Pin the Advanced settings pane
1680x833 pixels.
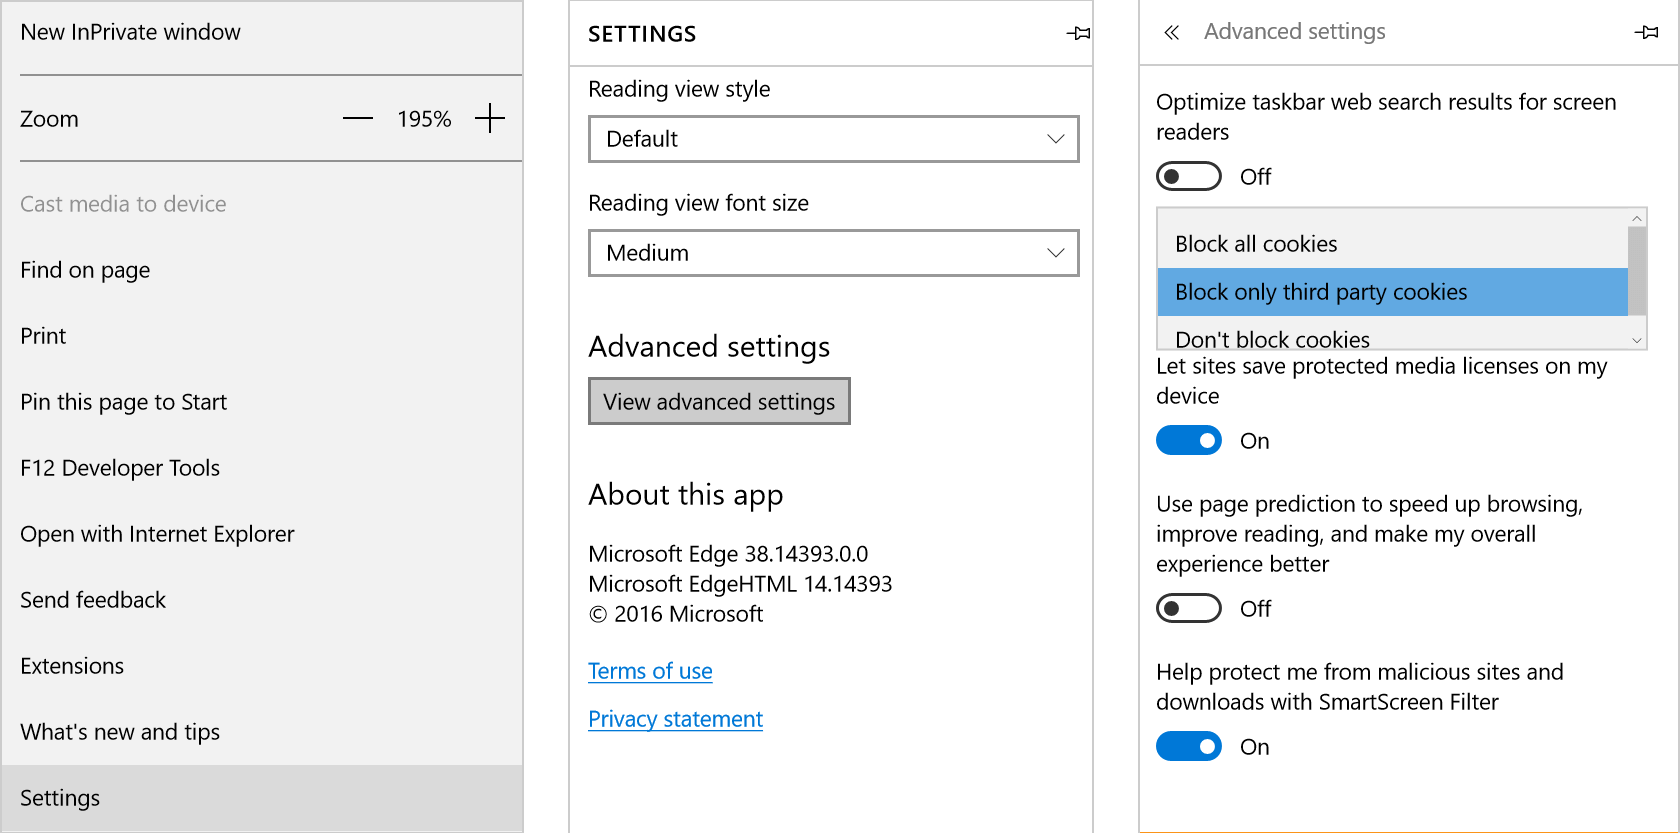1646,32
